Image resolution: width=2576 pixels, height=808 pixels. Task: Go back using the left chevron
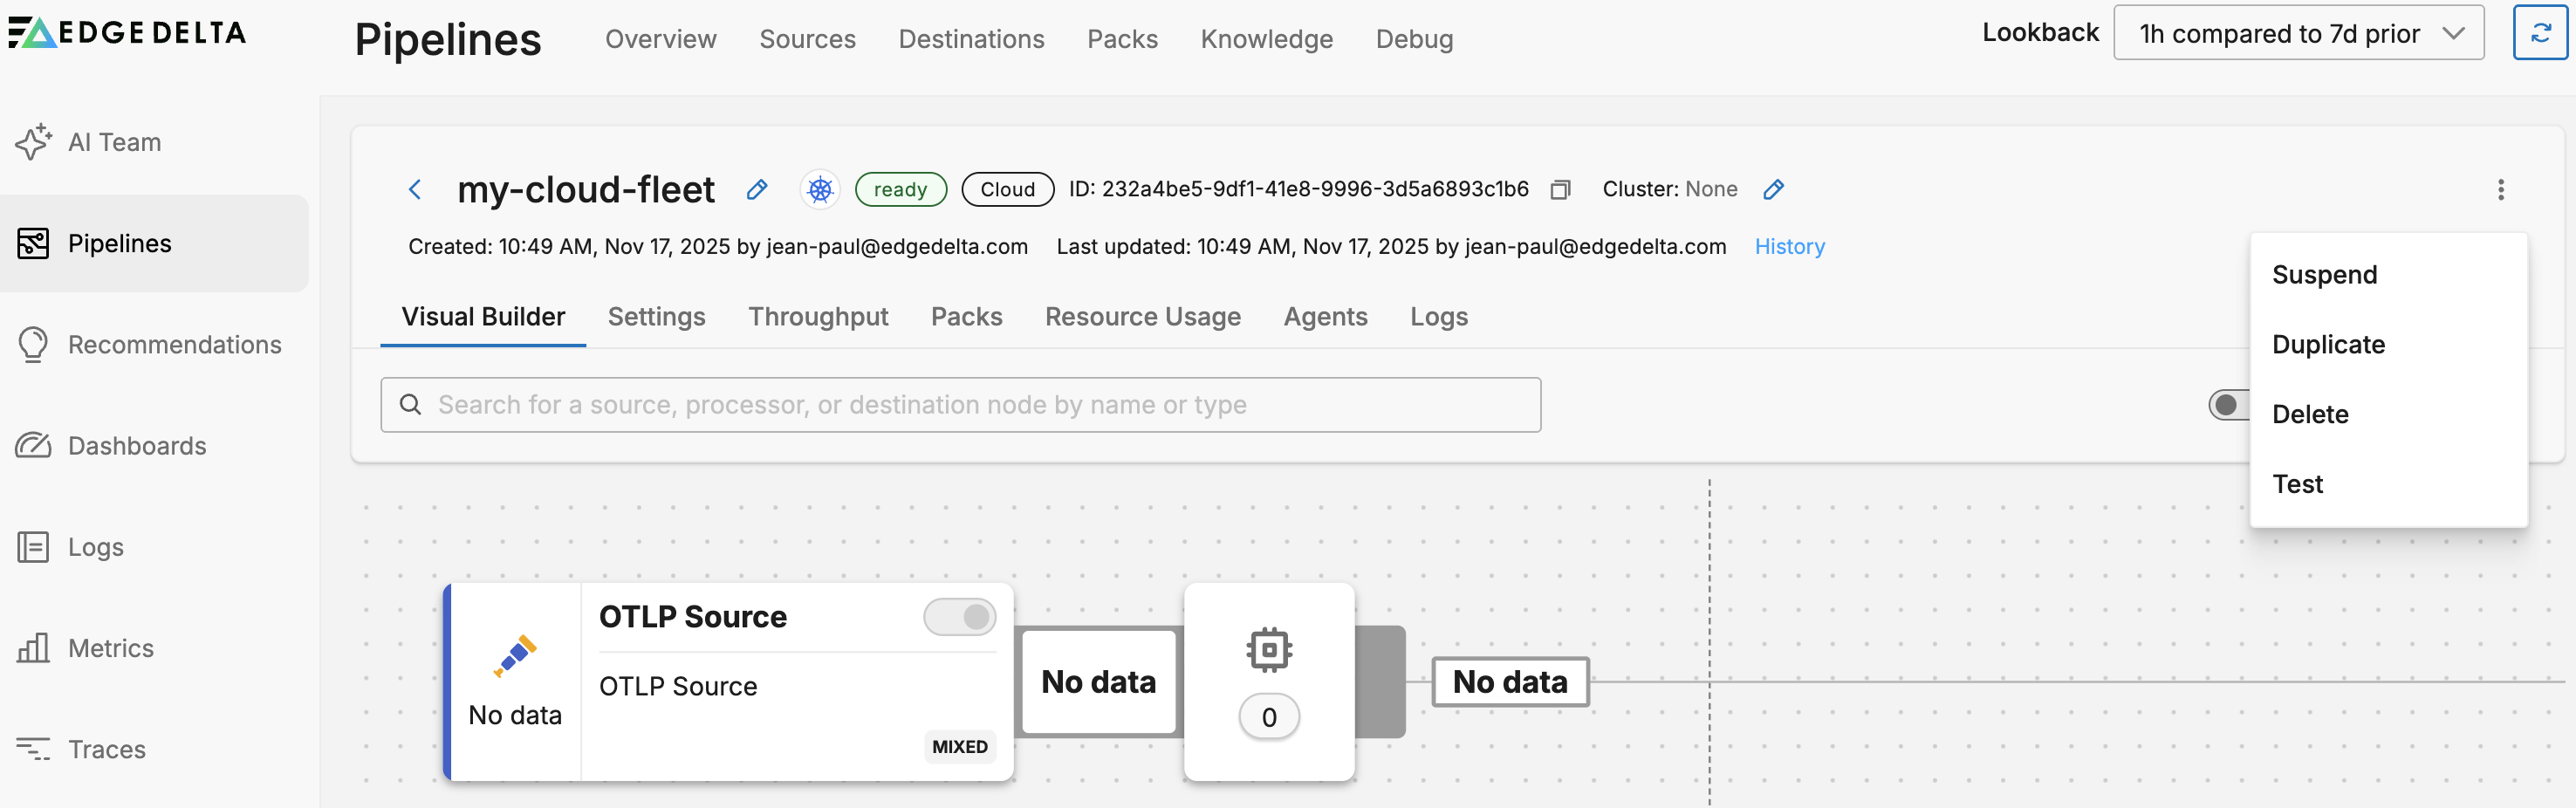pos(415,190)
